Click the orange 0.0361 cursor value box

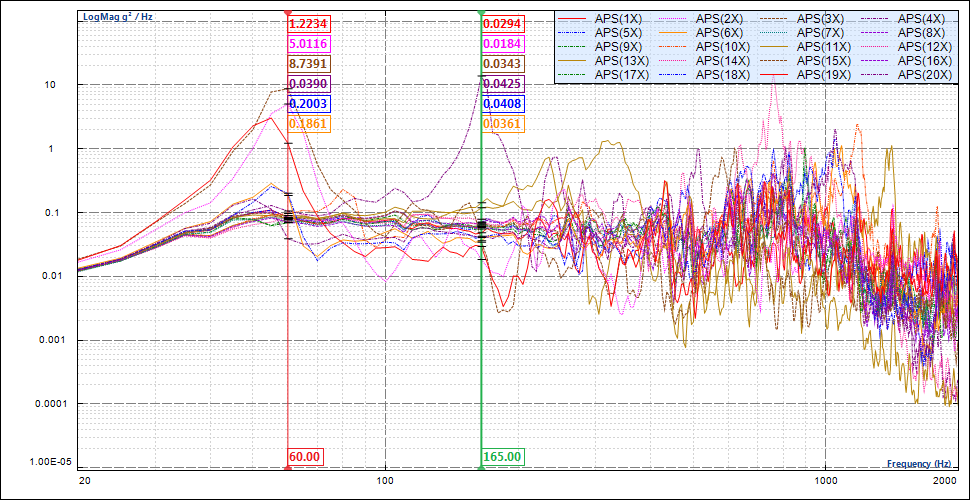pos(502,124)
